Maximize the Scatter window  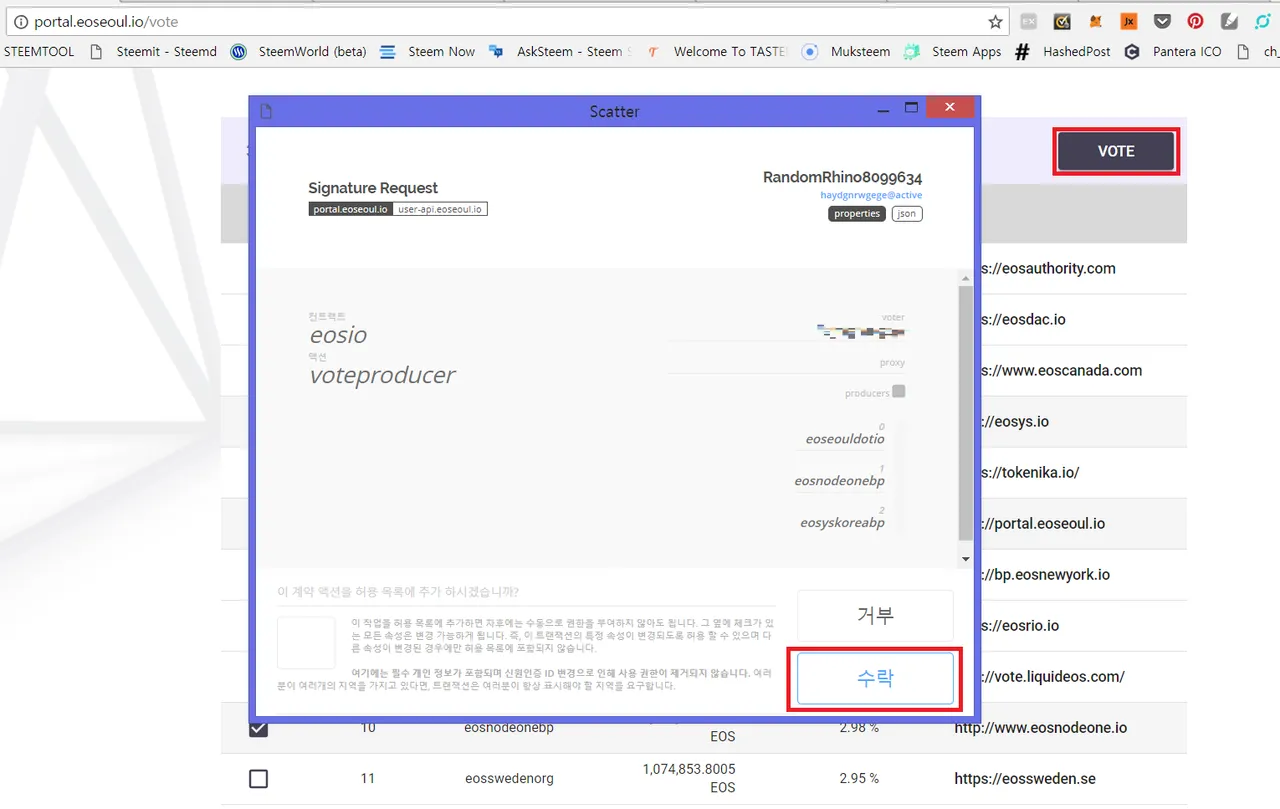pos(911,107)
